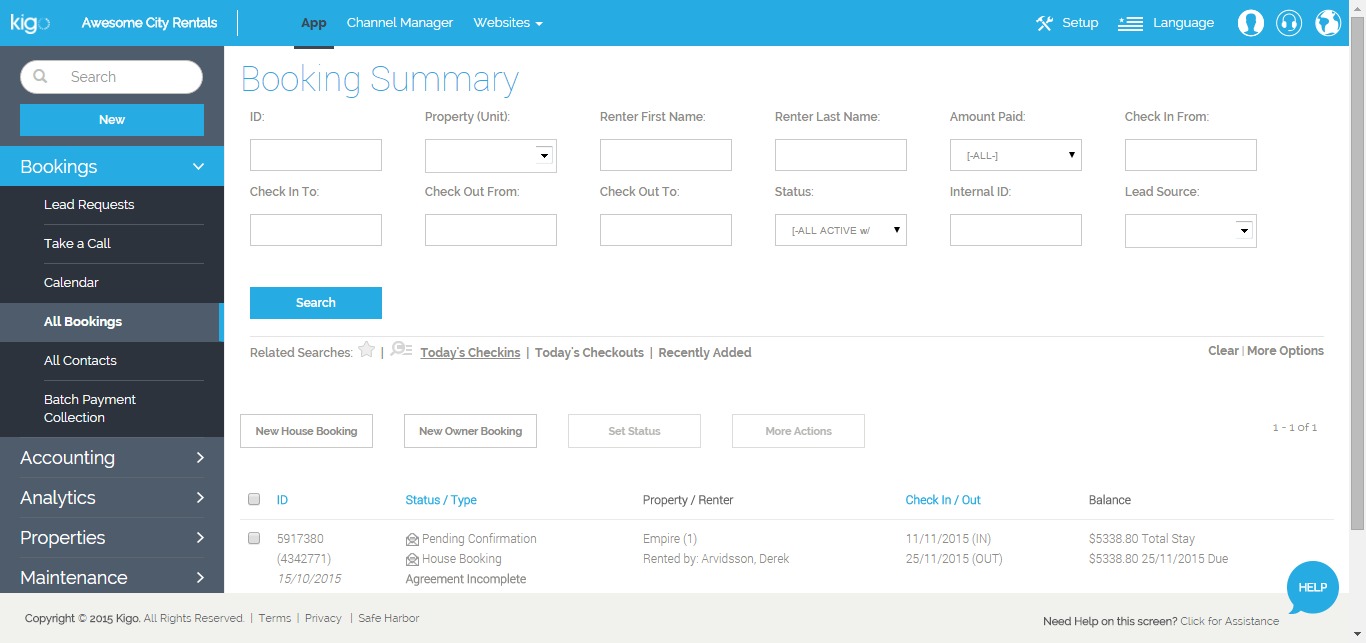Open the Today's Checkouts related search
The height and width of the screenshot is (643, 1366).
[589, 353]
